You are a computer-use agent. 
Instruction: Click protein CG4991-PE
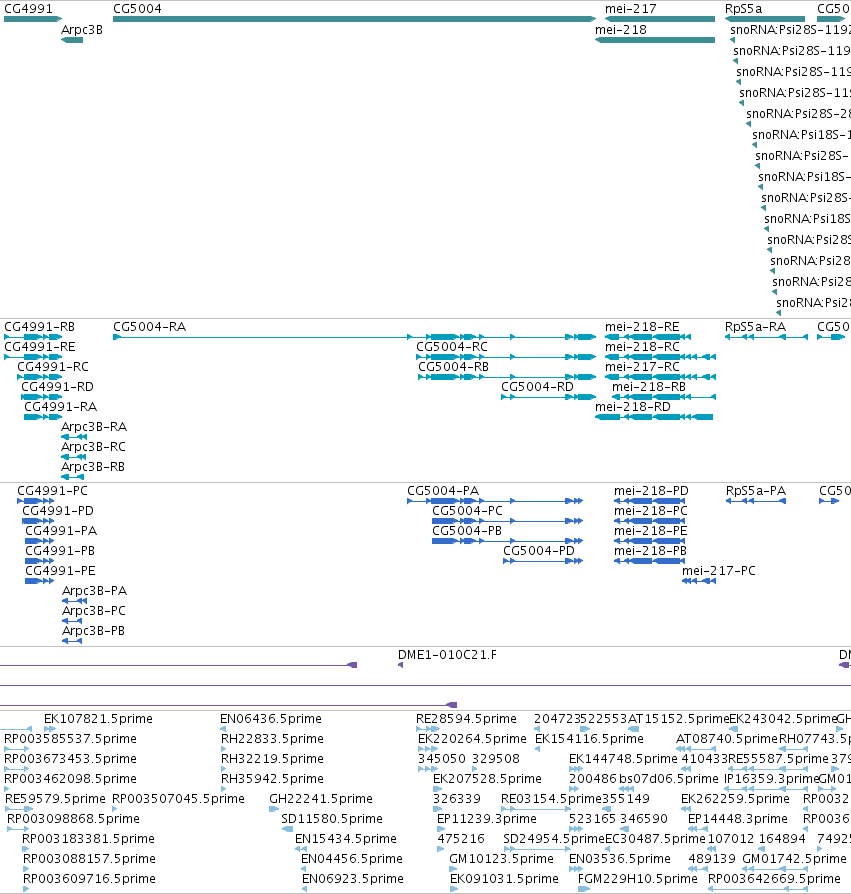(x=60, y=570)
